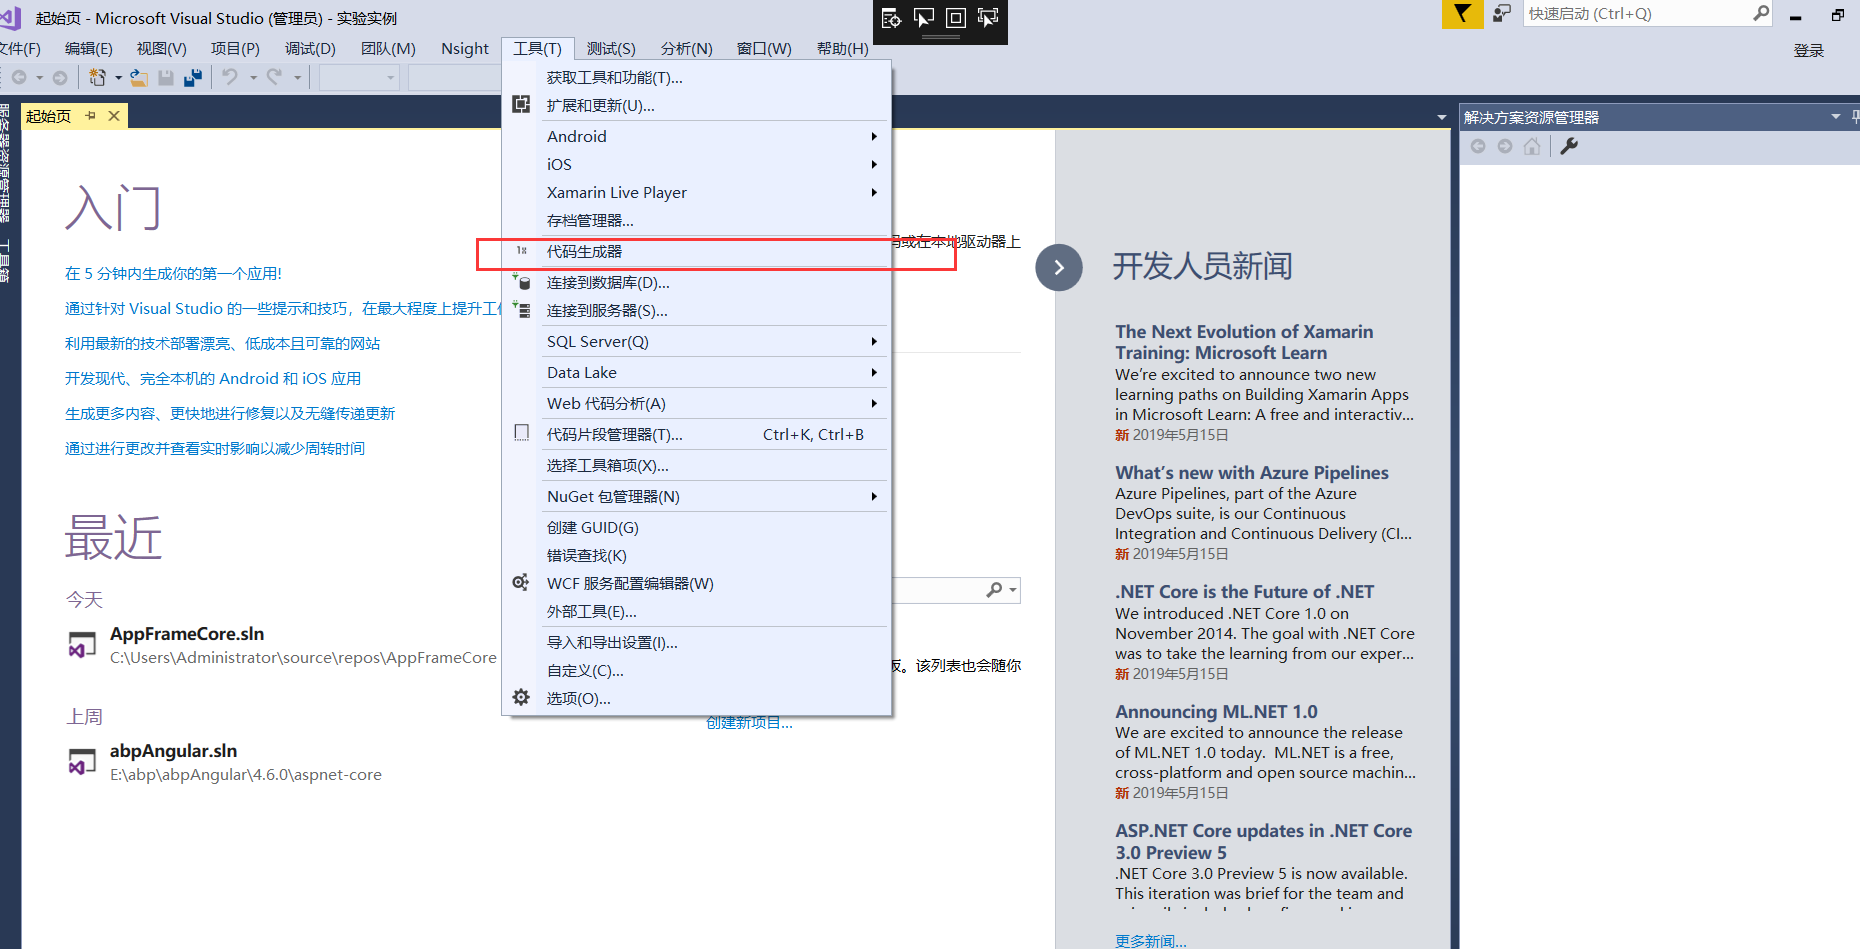
Task: Click the live visual tree icon in debug toolbar
Action: click(x=892, y=18)
